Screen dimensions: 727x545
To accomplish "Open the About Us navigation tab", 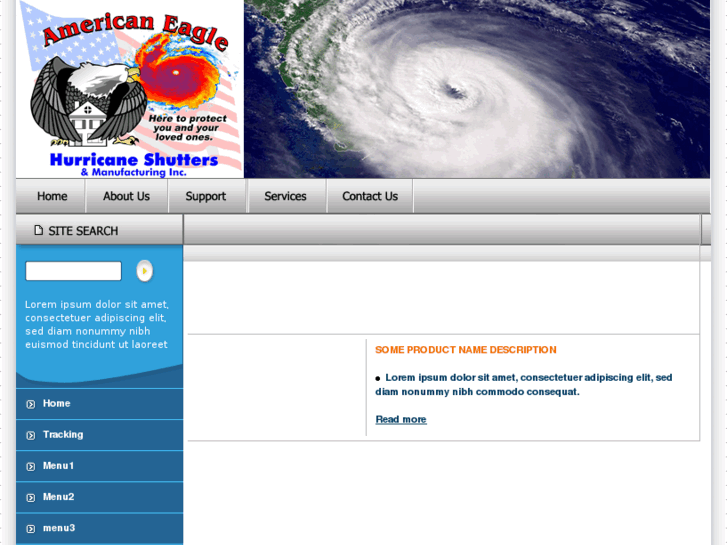I will (x=126, y=196).
